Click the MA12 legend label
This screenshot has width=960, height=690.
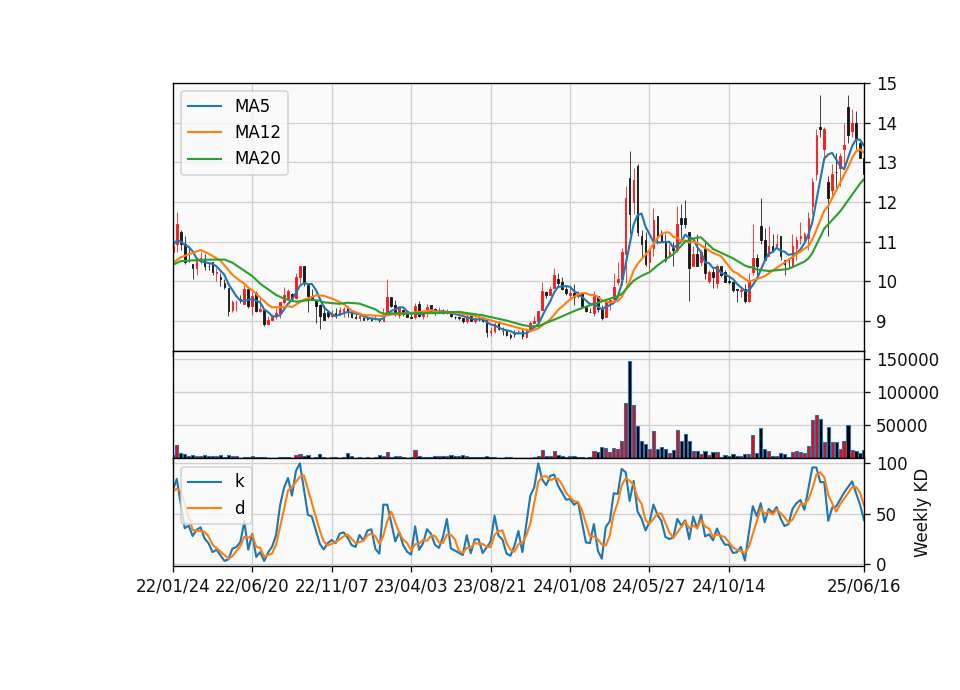[x=257, y=132]
